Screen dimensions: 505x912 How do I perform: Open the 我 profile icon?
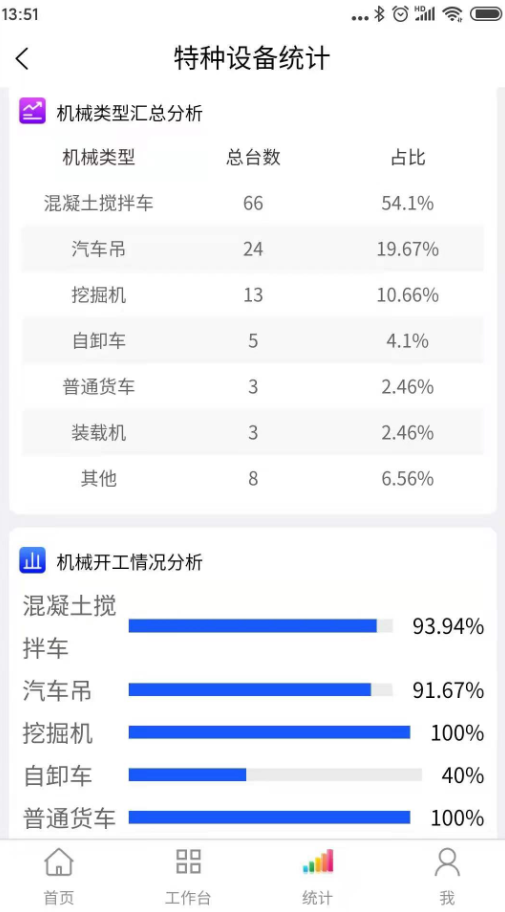tap(447, 862)
